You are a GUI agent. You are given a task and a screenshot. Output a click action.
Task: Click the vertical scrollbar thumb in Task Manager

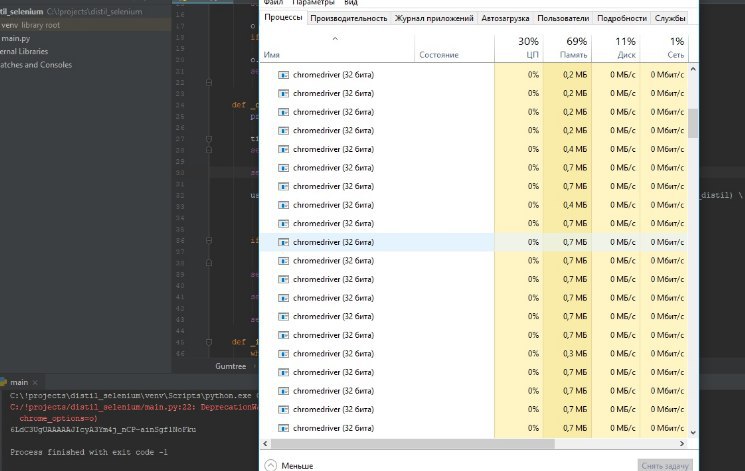coord(693,123)
